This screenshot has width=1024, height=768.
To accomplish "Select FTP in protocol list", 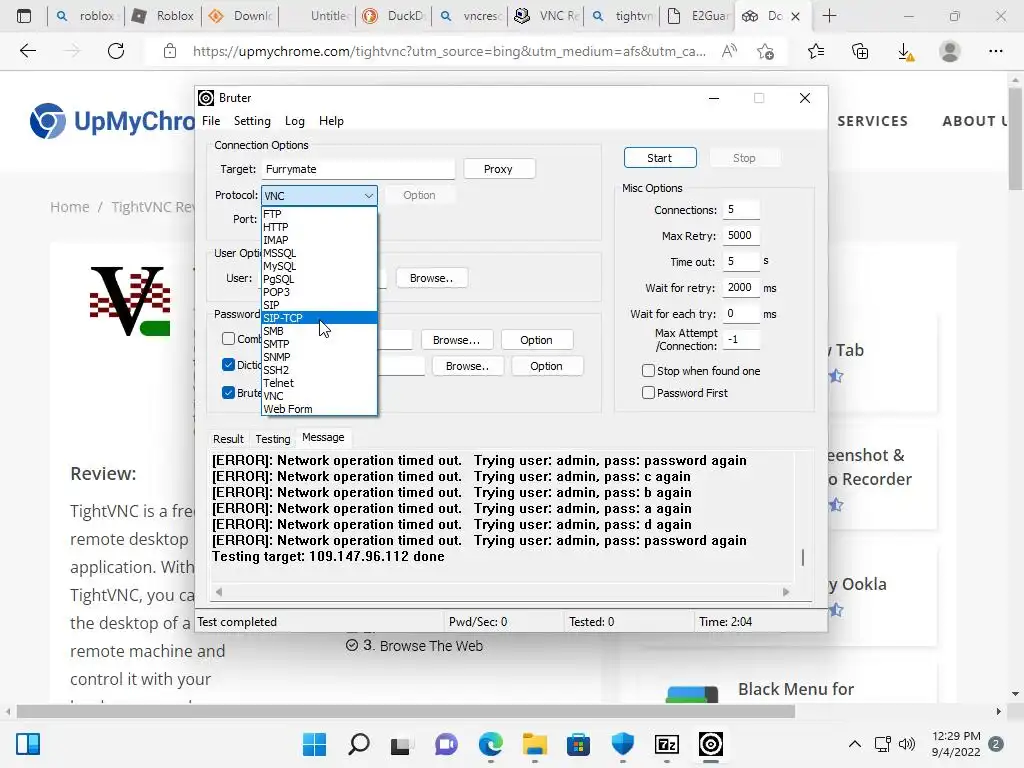I will coord(319,214).
